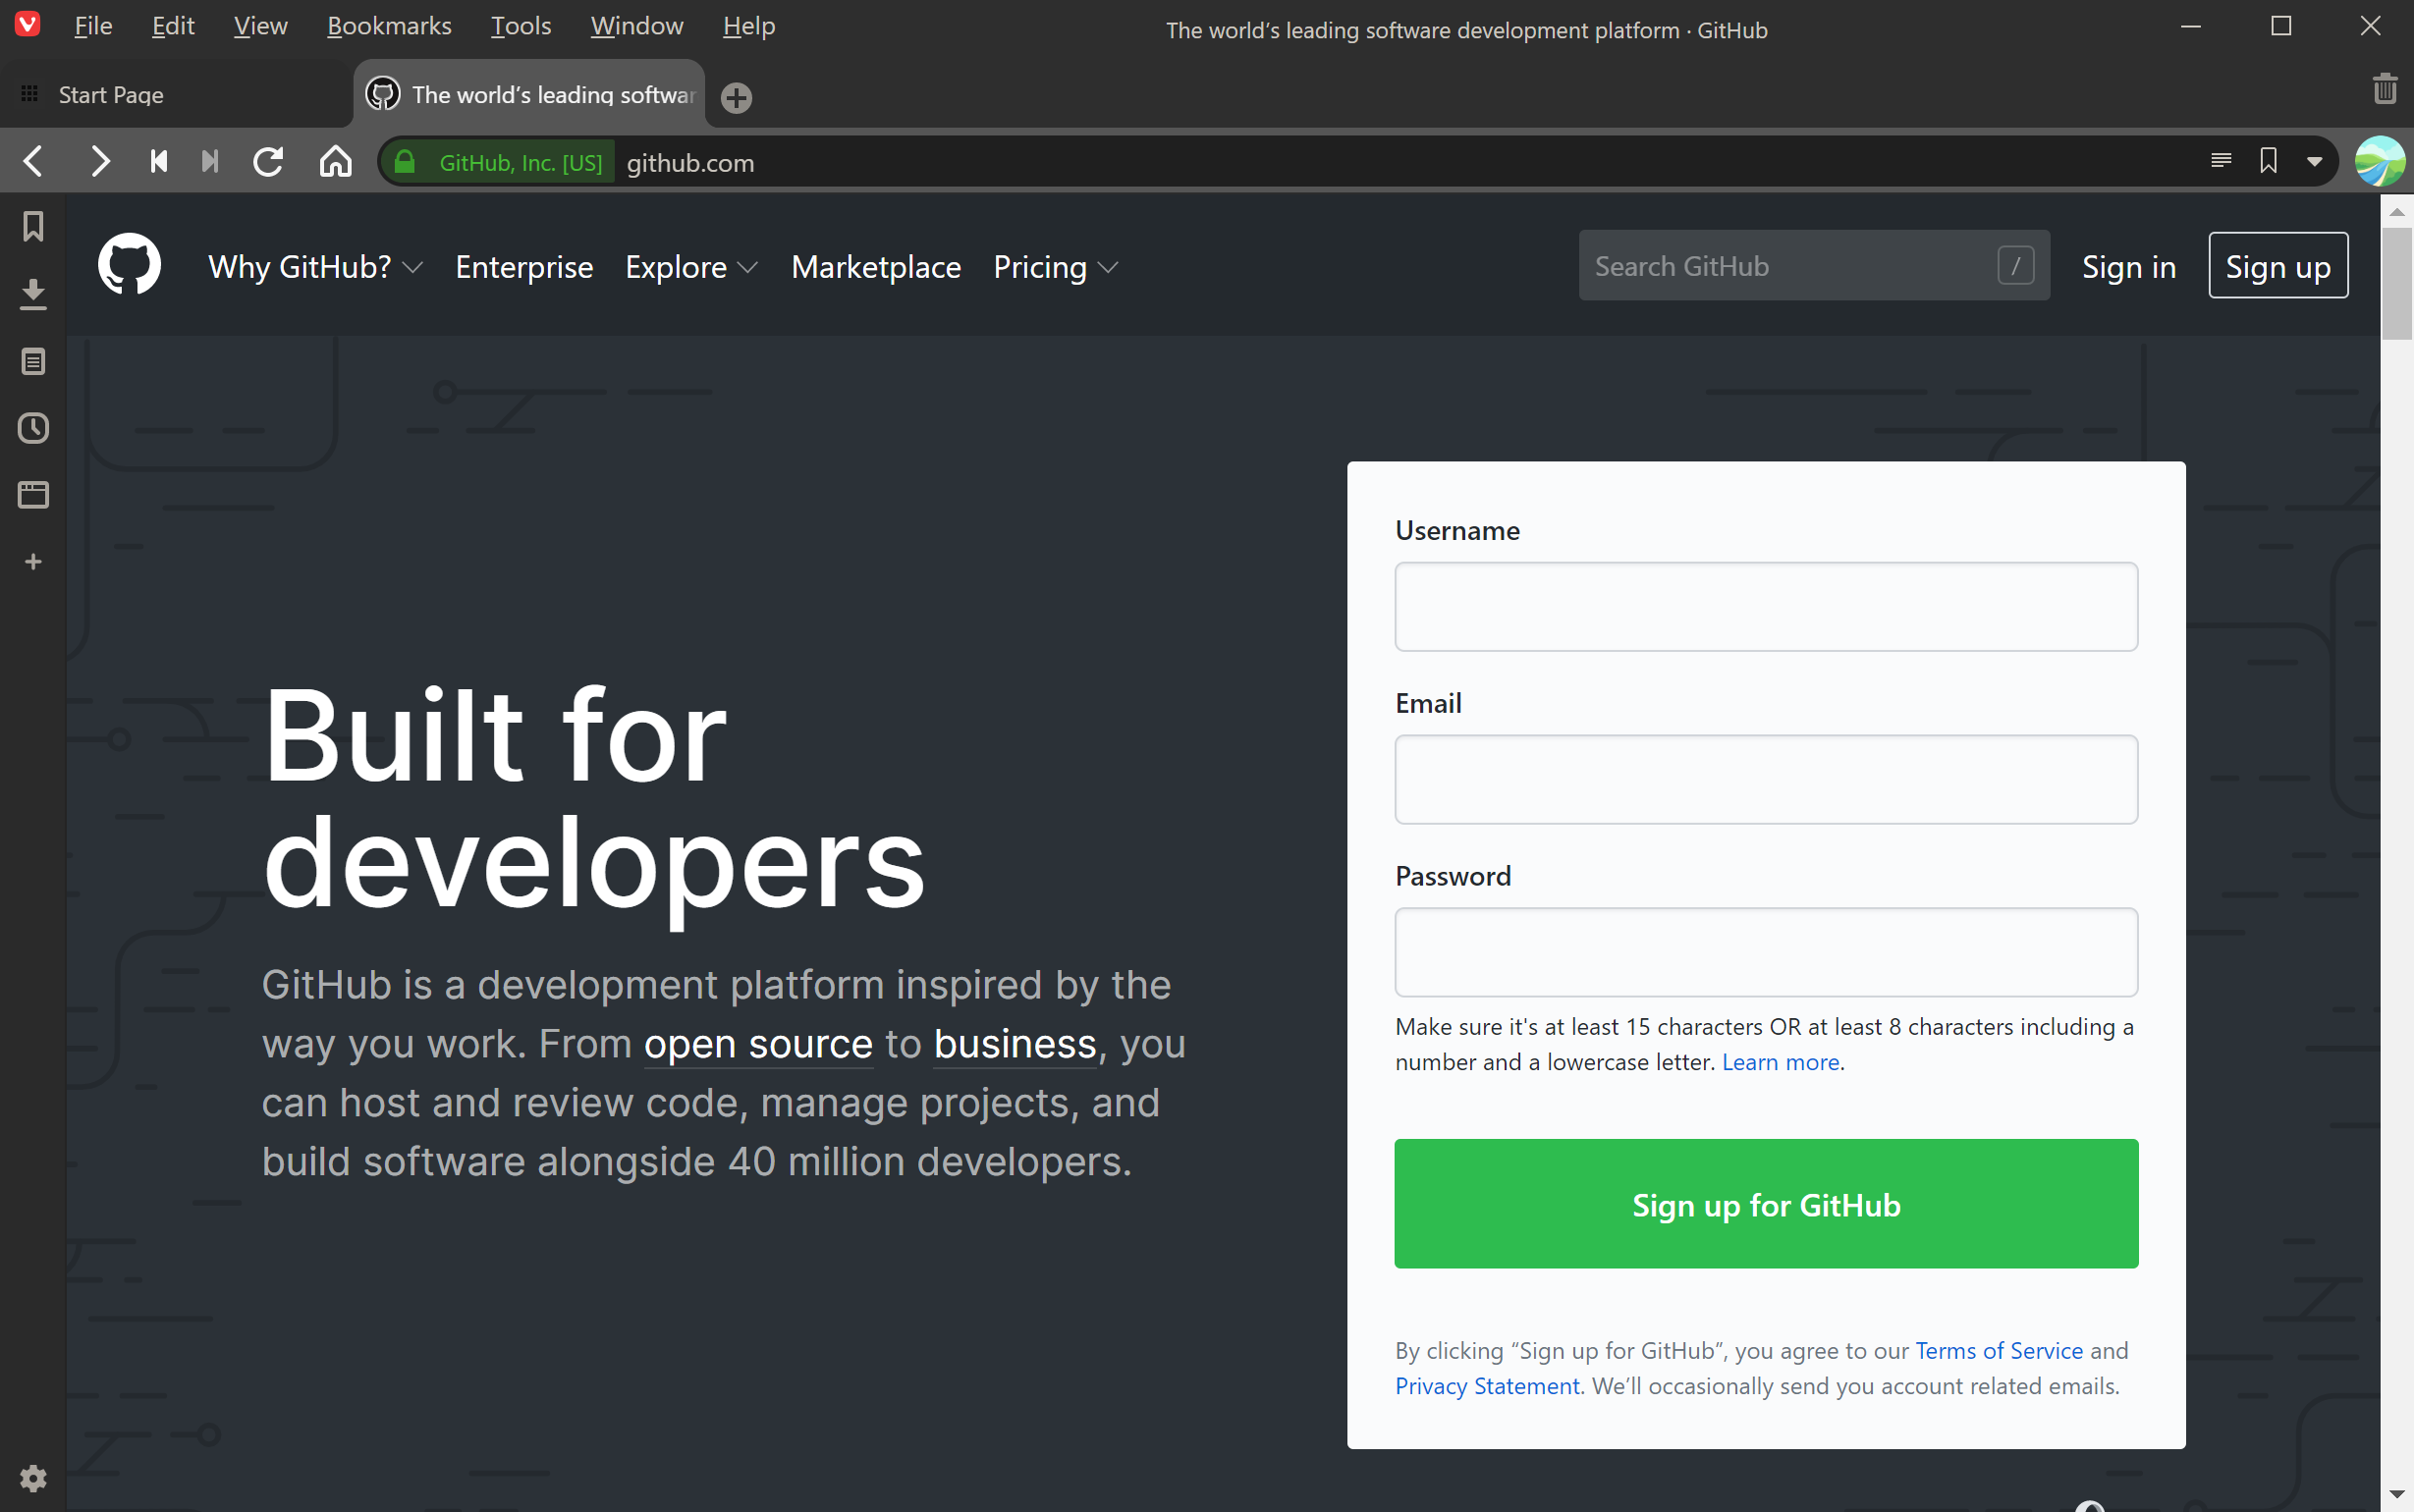Open the Downloads panel in sidebar
Viewport: 2414px width, 1512px height.
pos(33,294)
